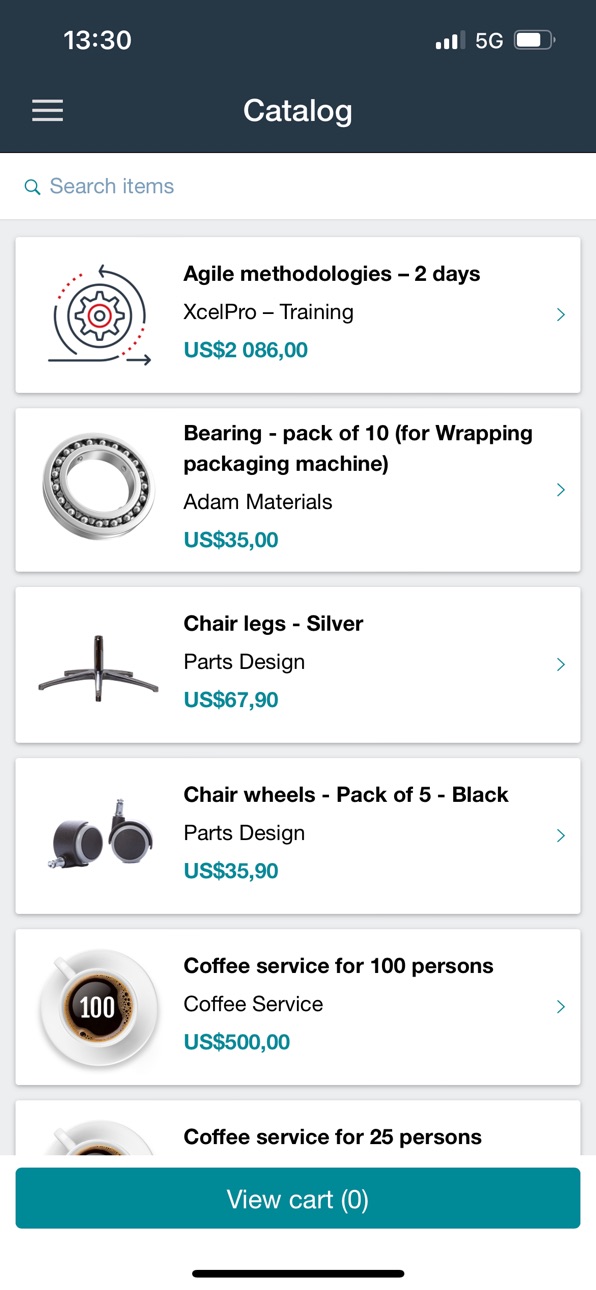Open the Agile methodologies – 2 days title
This screenshot has width=596, height=1290.
click(332, 274)
